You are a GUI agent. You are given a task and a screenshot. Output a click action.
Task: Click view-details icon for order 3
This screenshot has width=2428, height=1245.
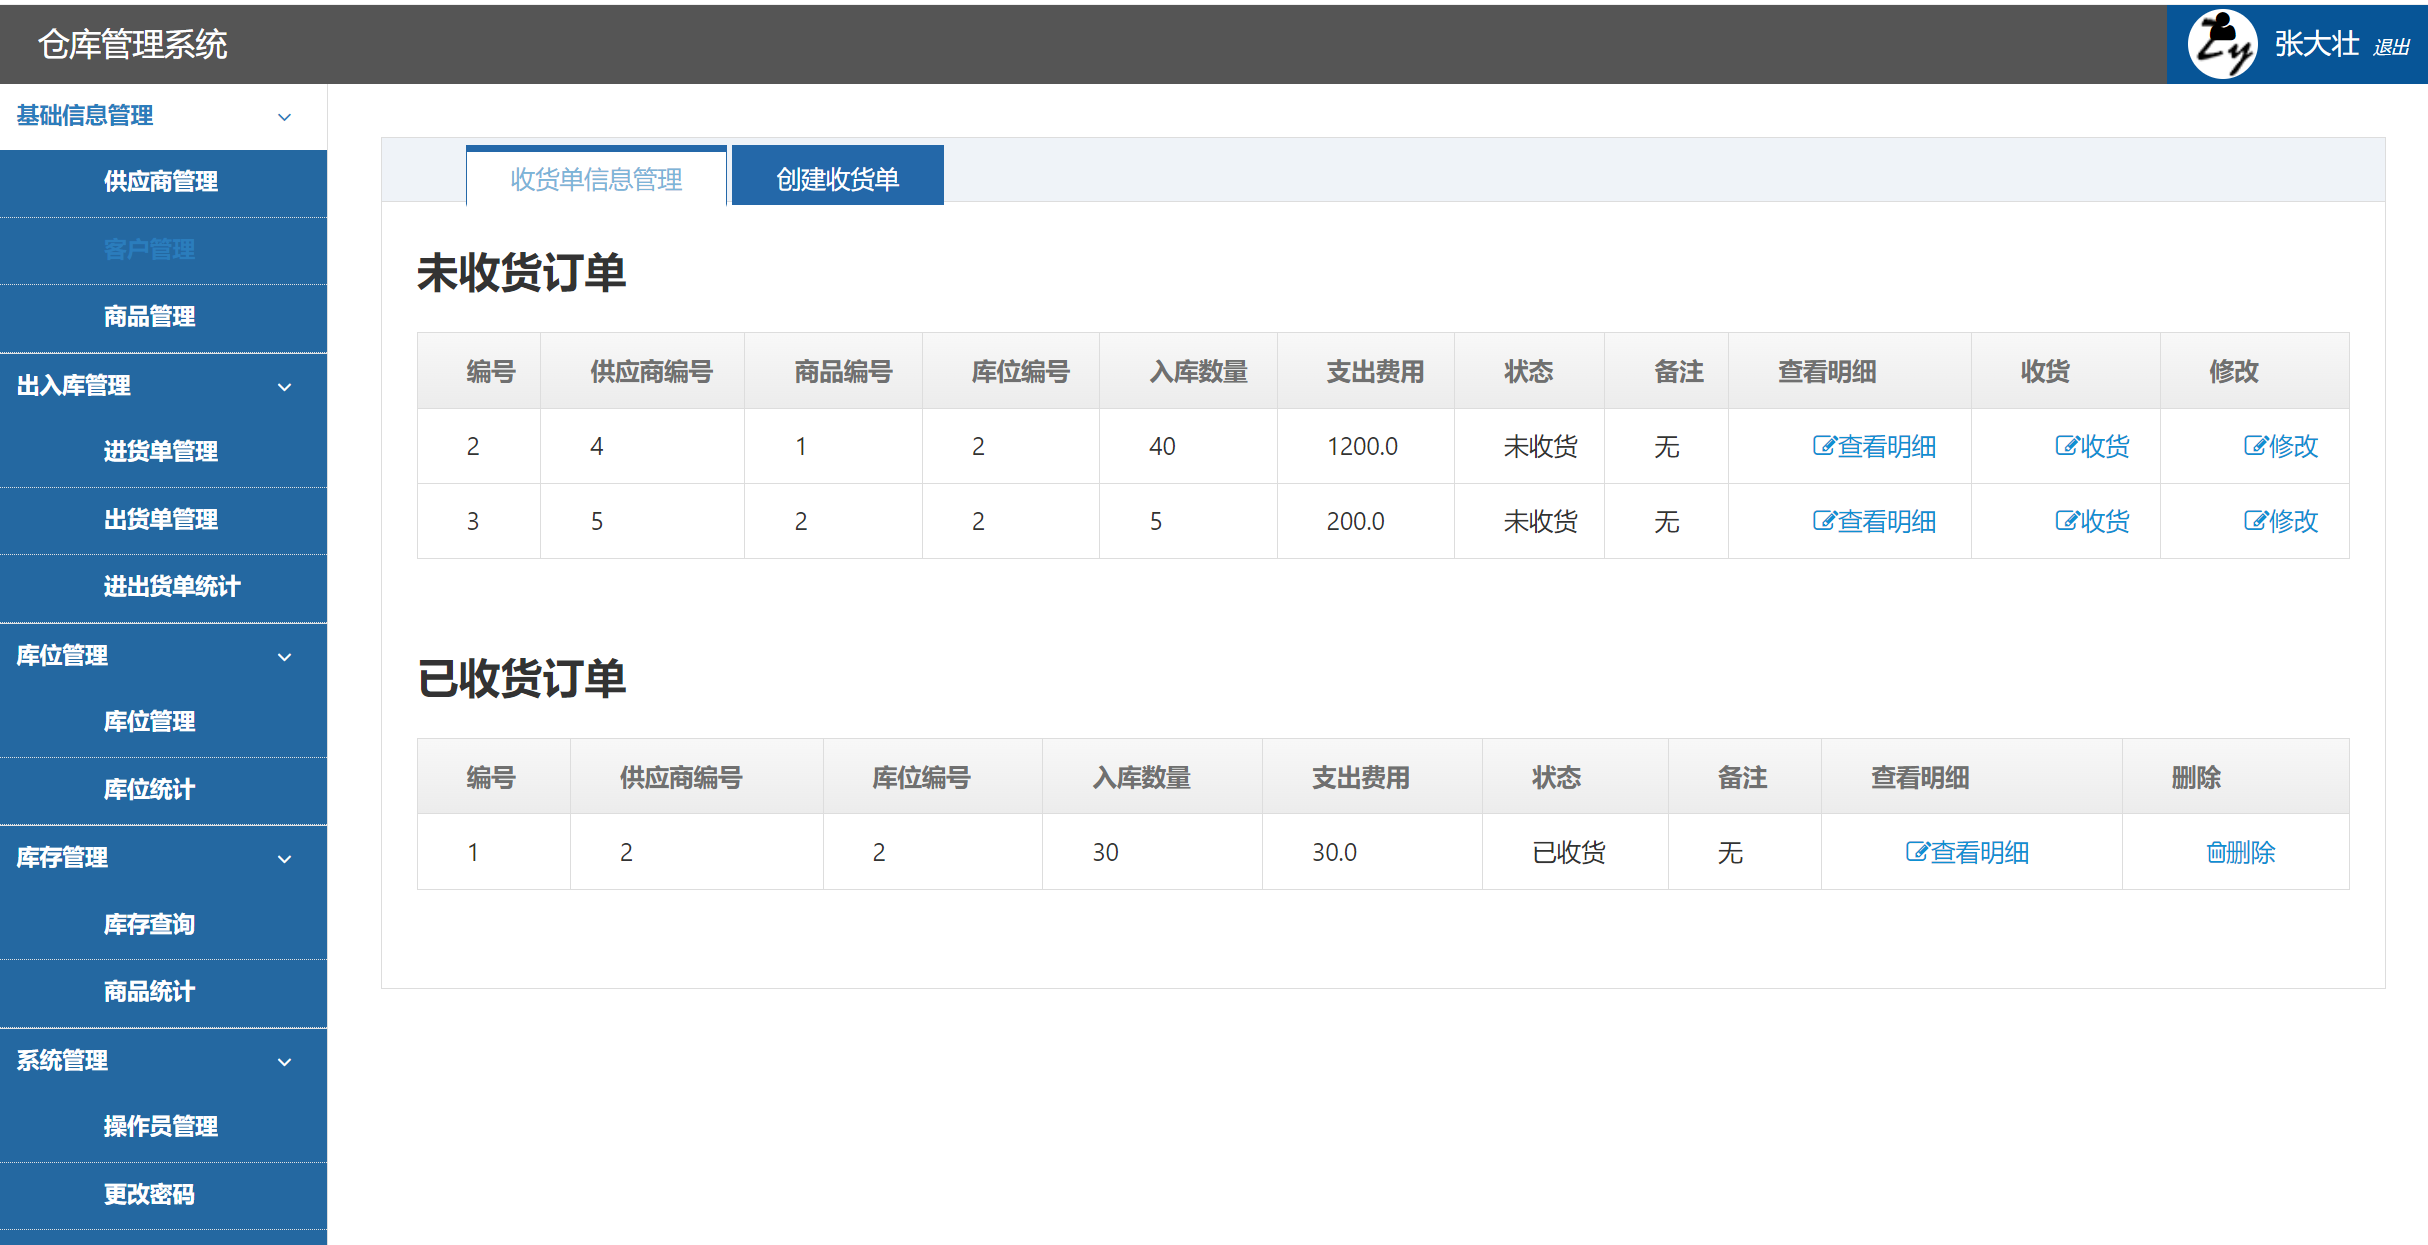[1824, 522]
